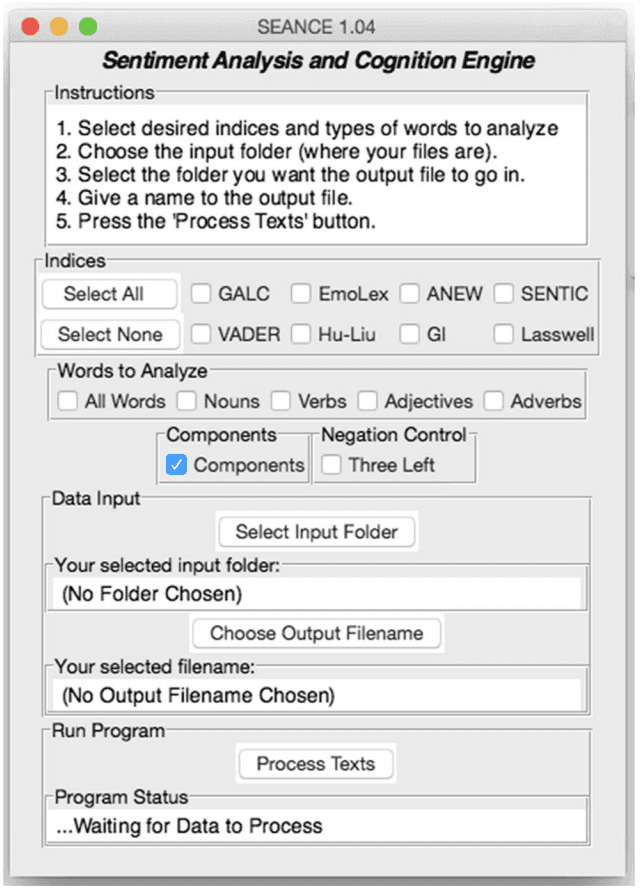This screenshot has height=890, width=642.
Task: Check the All Words option
Action: [x=68, y=401]
